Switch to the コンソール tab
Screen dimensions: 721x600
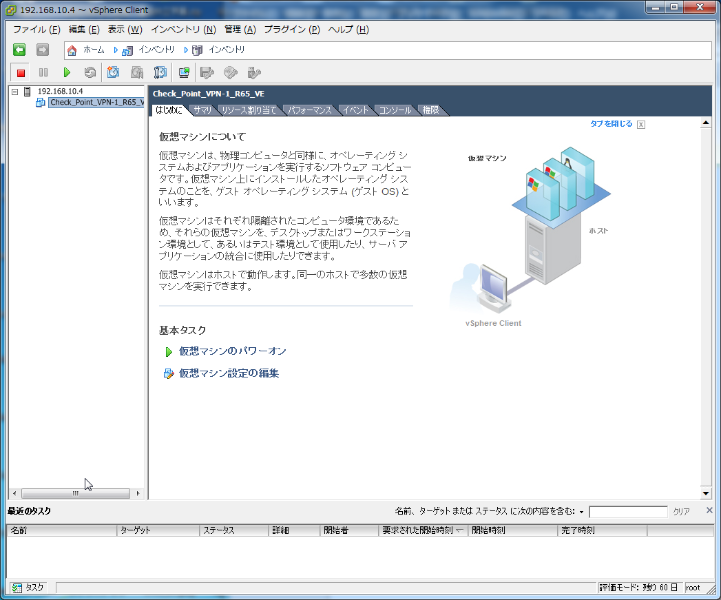(395, 110)
